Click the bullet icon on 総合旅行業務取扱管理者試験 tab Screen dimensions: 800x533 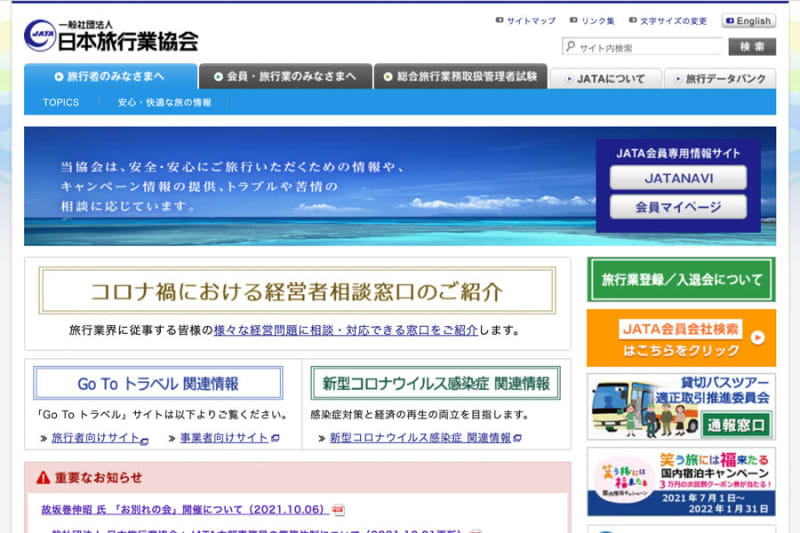[x=388, y=77]
